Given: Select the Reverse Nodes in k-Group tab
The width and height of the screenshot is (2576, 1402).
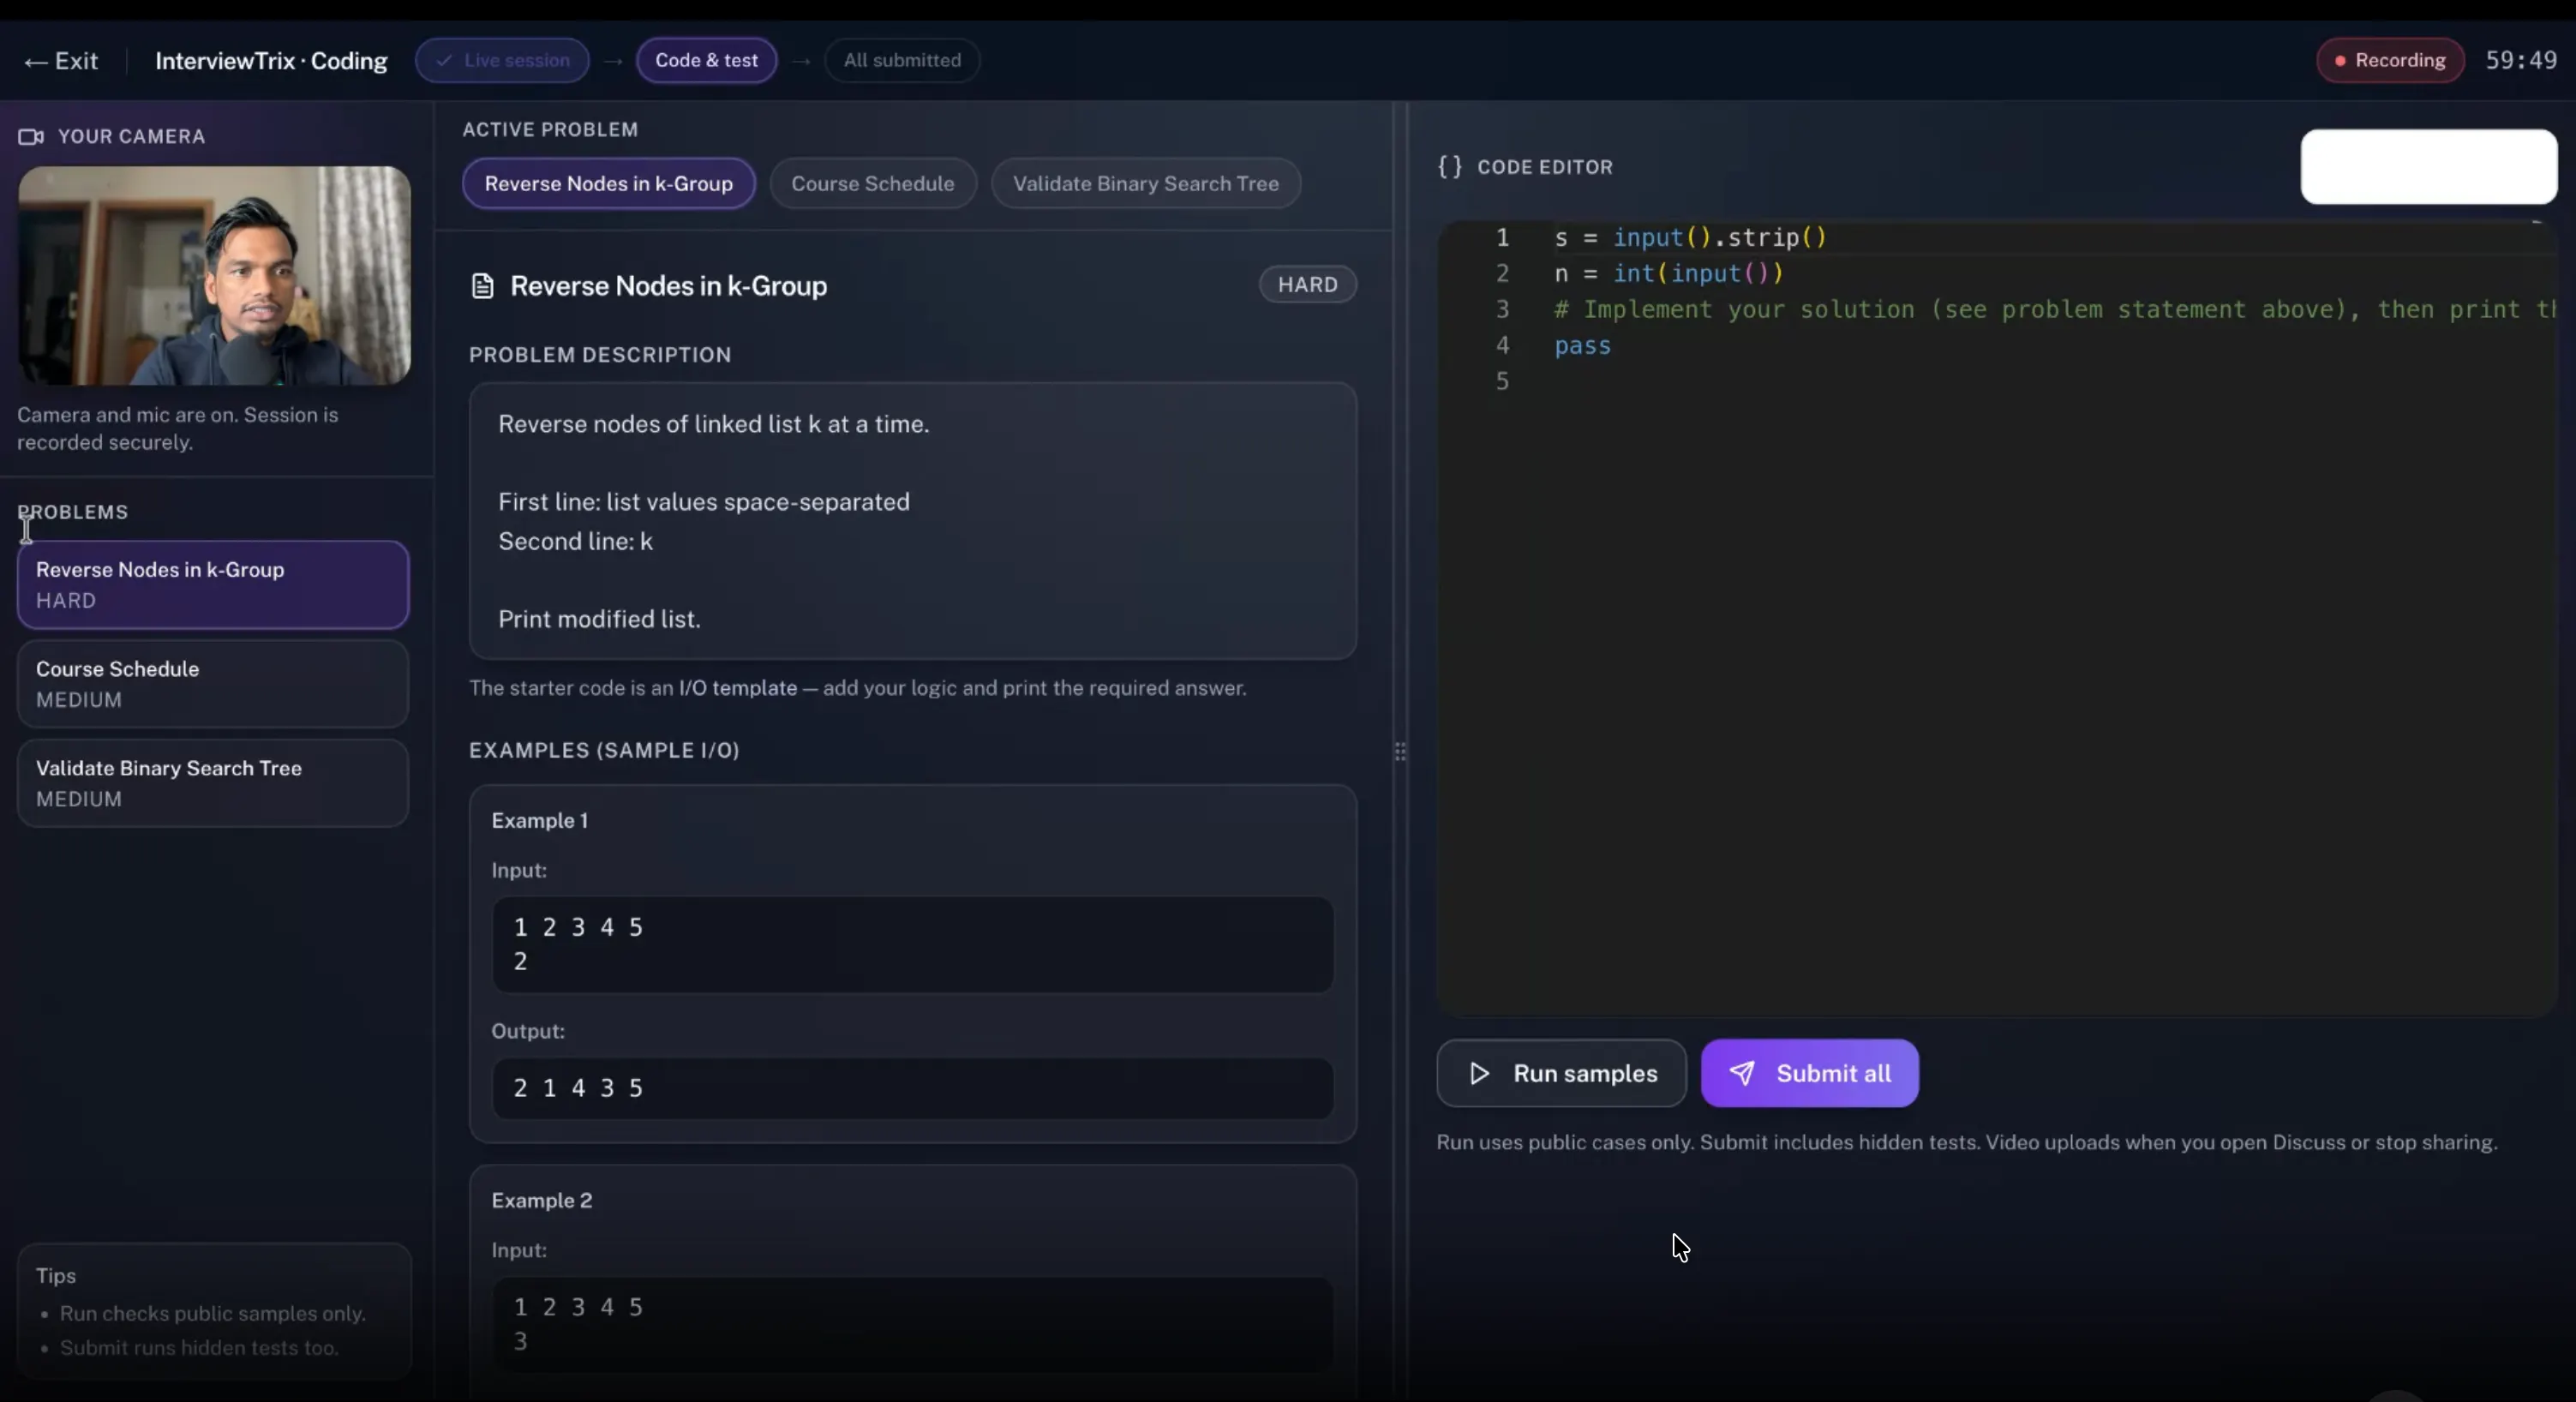Looking at the screenshot, I should tap(608, 184).
